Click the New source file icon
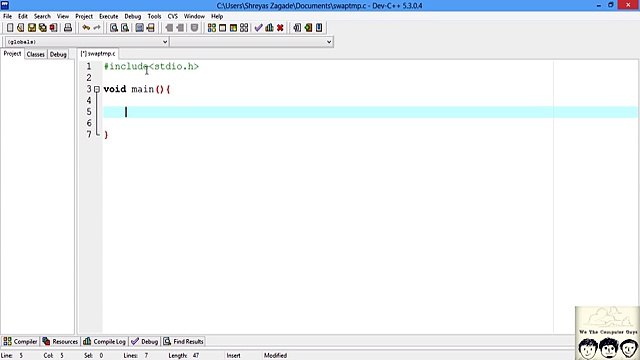The image size is (640, 360). pos(10,28)
